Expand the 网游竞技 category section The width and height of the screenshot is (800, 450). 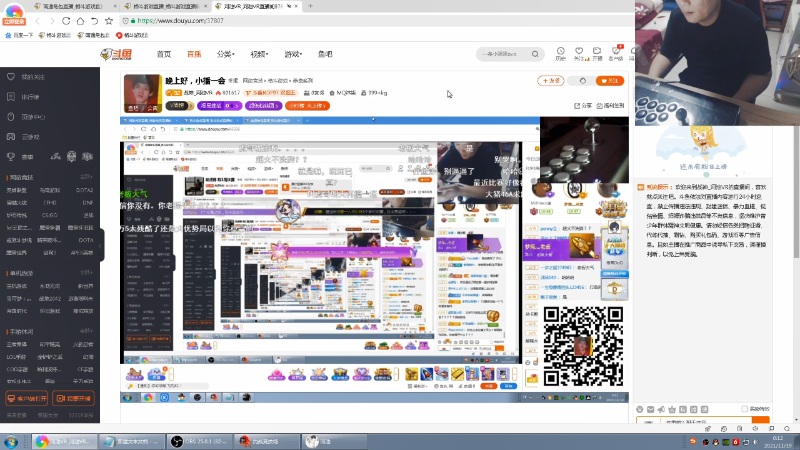click(86, 177)
